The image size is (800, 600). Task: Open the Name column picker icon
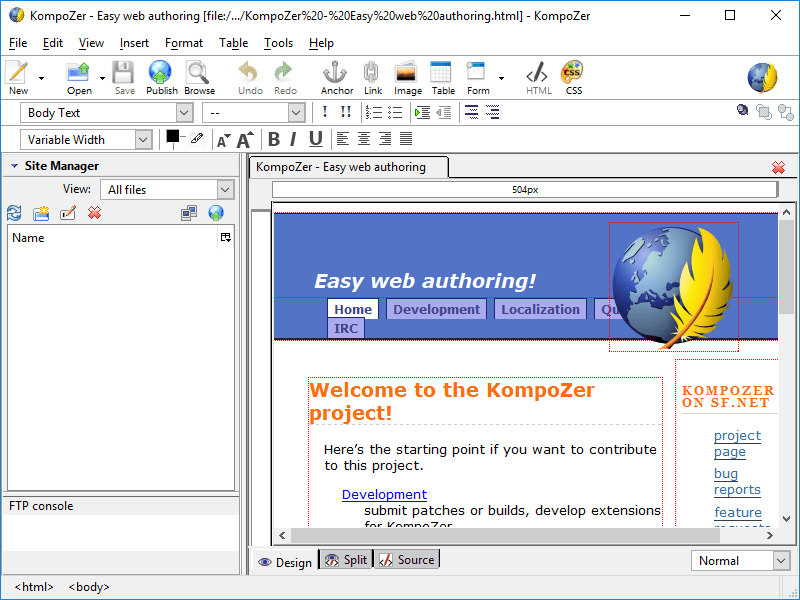226,237
